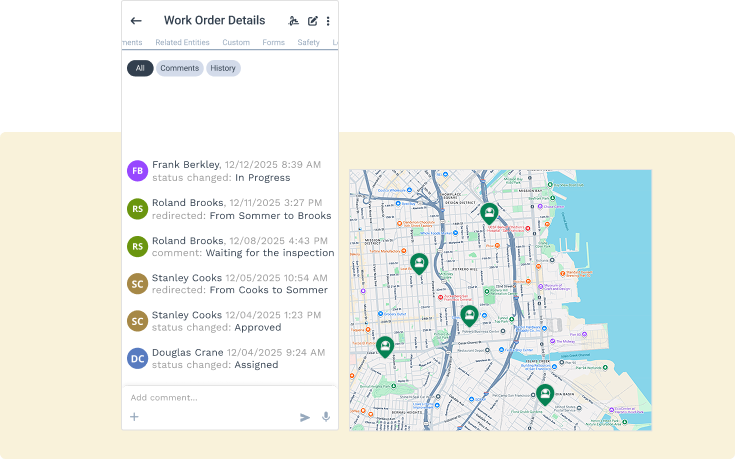
Task: Open the Custom tab
Action: click(236, 42)
